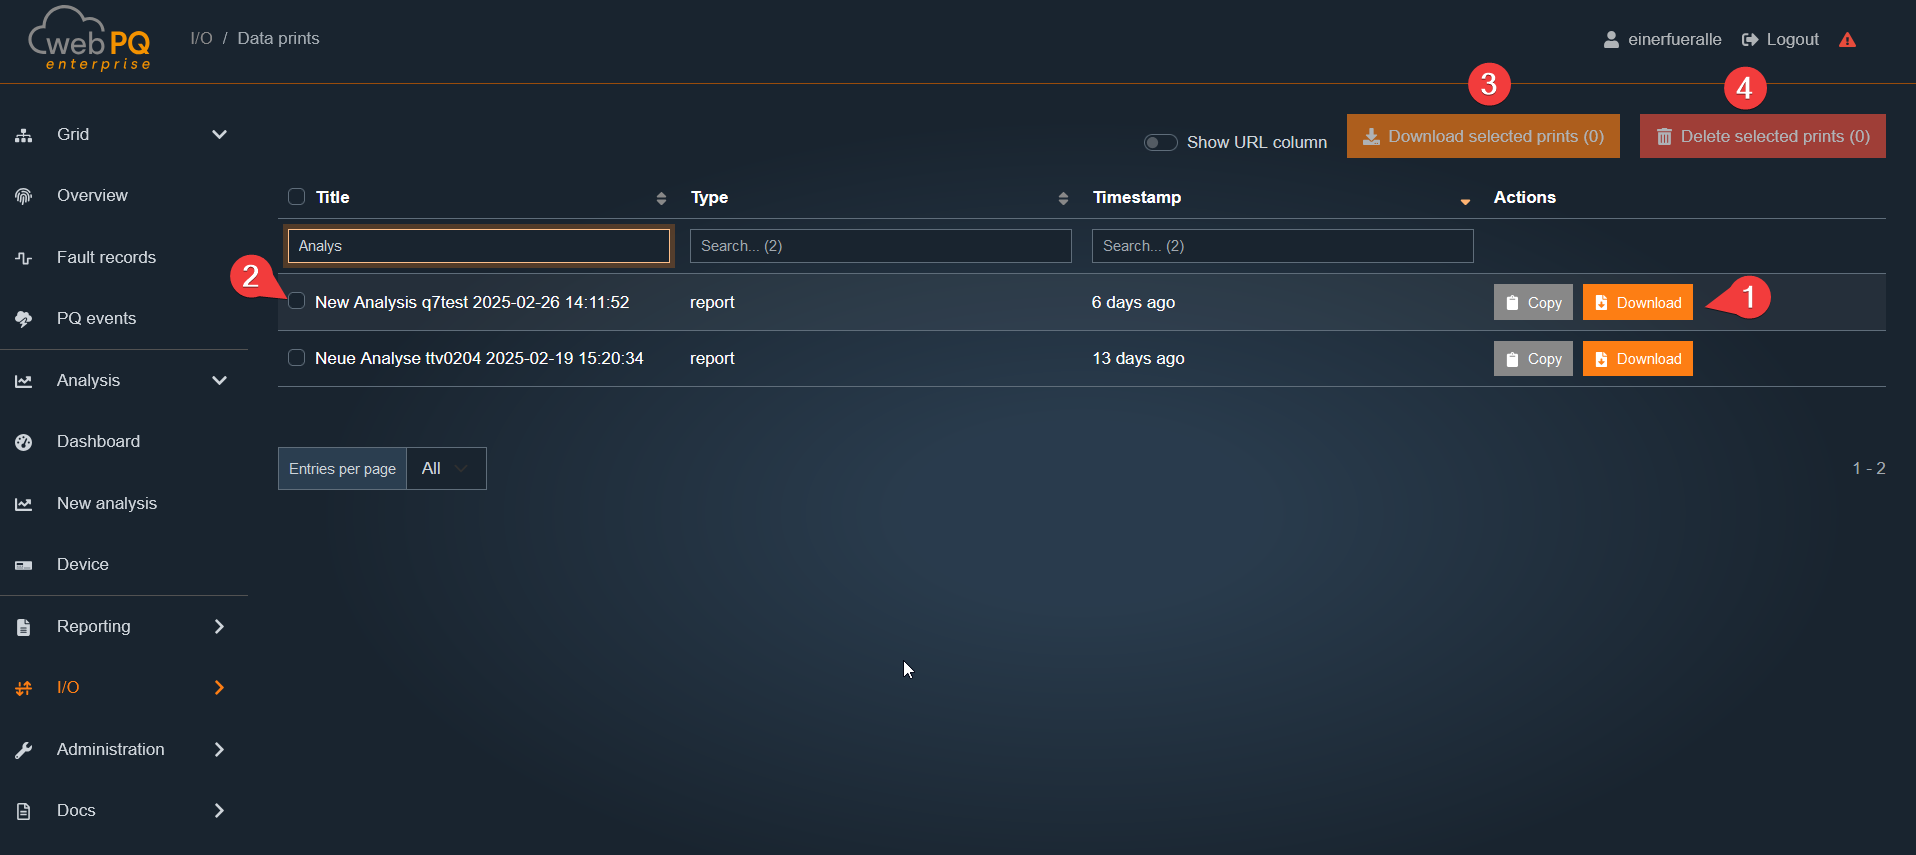Expand the Grid sidebar section

(219, 135)
